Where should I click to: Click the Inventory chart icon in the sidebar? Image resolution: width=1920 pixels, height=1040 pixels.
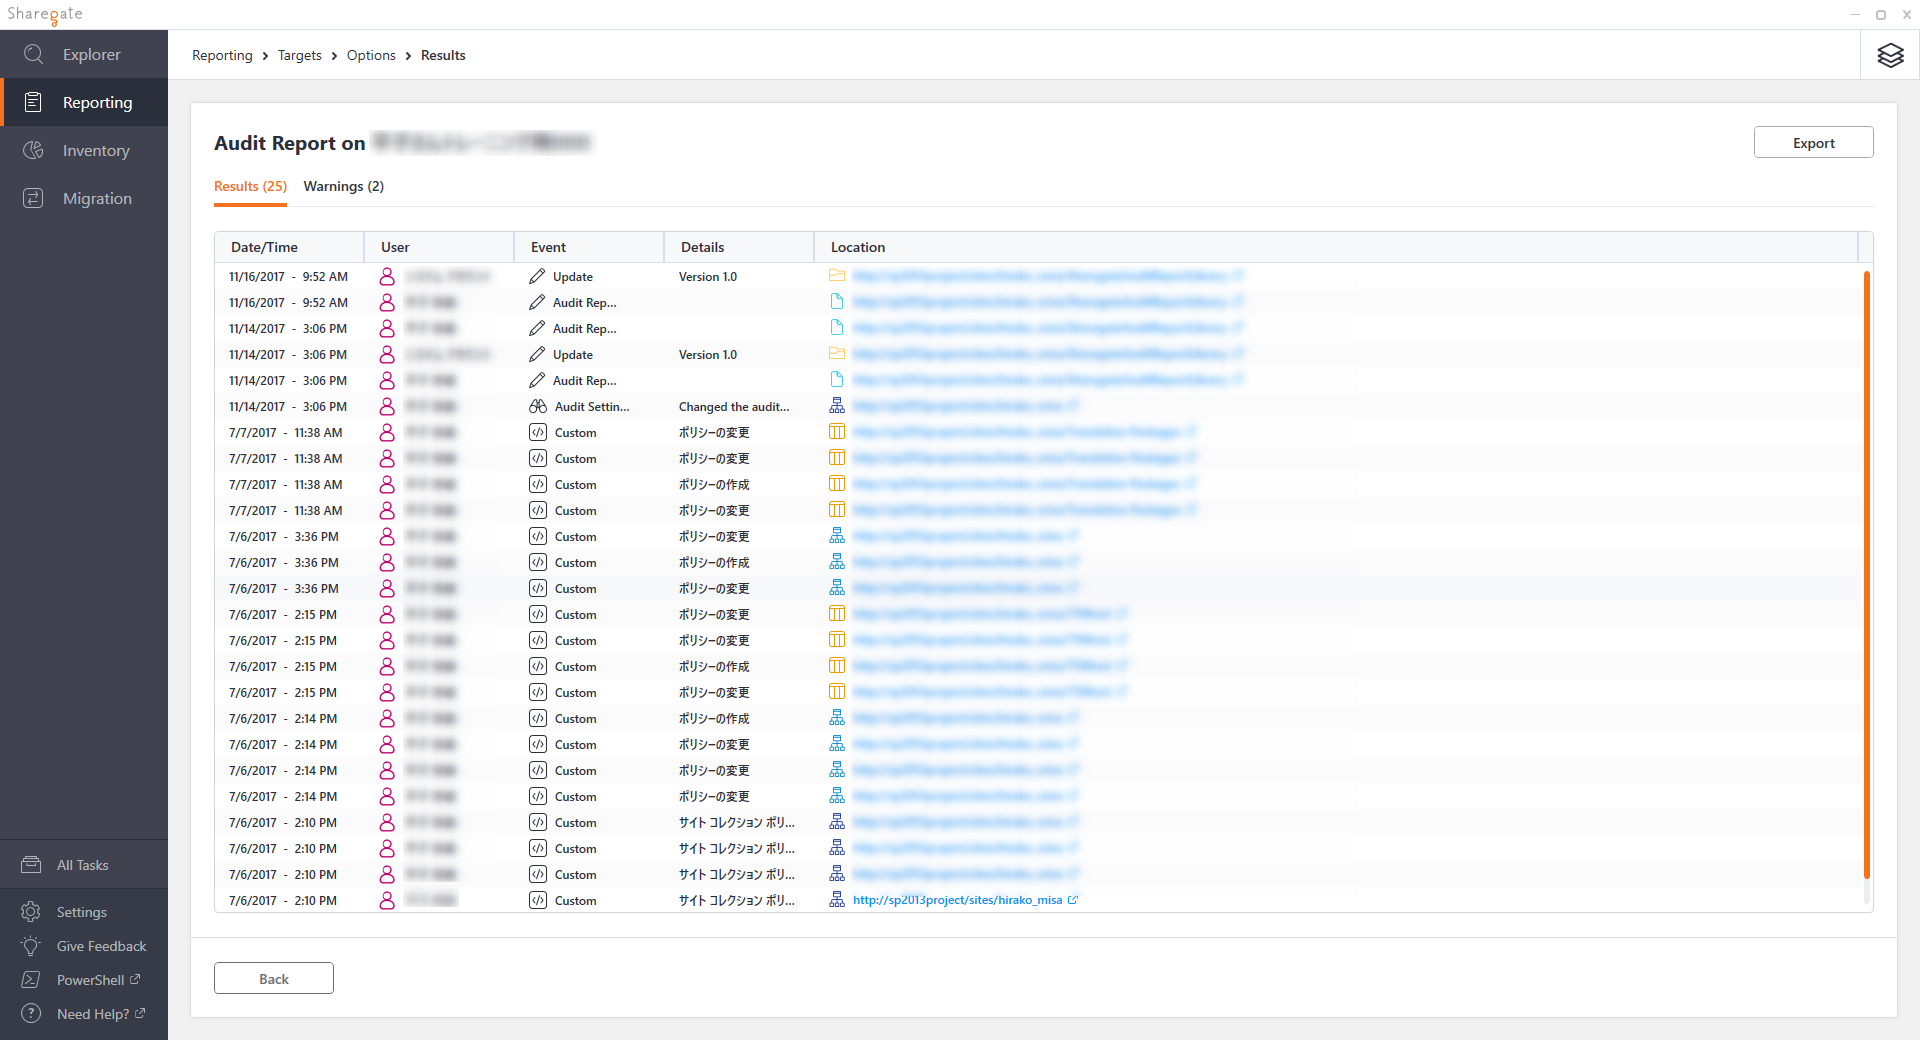pos(33,150)
